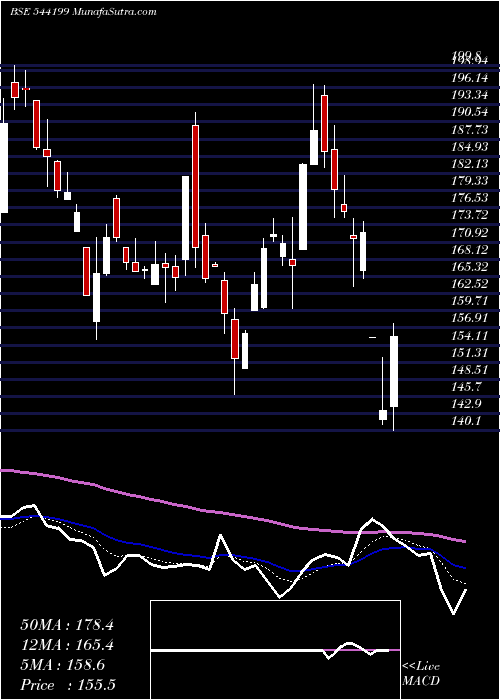This screenshot has width=500, height=700.
Task: Select the 176.53 price axis label
Action: (471, 198)
